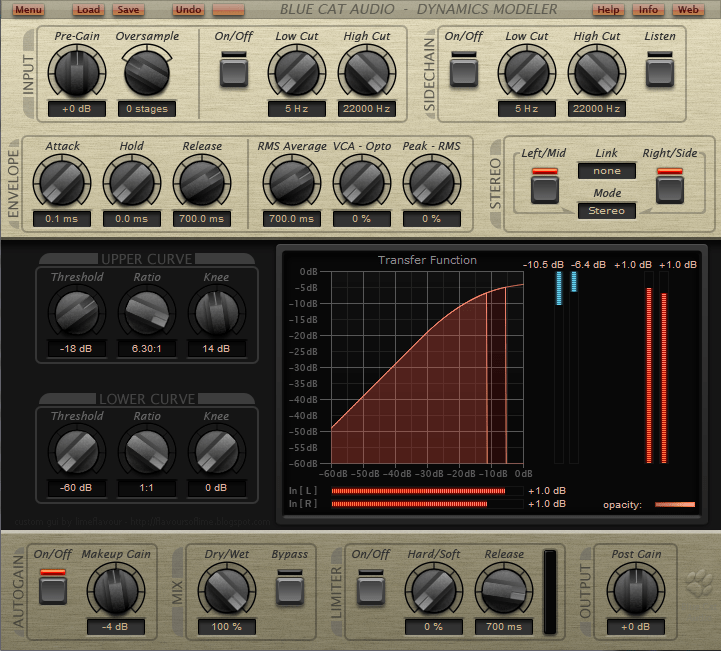This screenshot has height=651, width=721.
Task: Open the stereo Link dropdown showing none
Action: 607,171
